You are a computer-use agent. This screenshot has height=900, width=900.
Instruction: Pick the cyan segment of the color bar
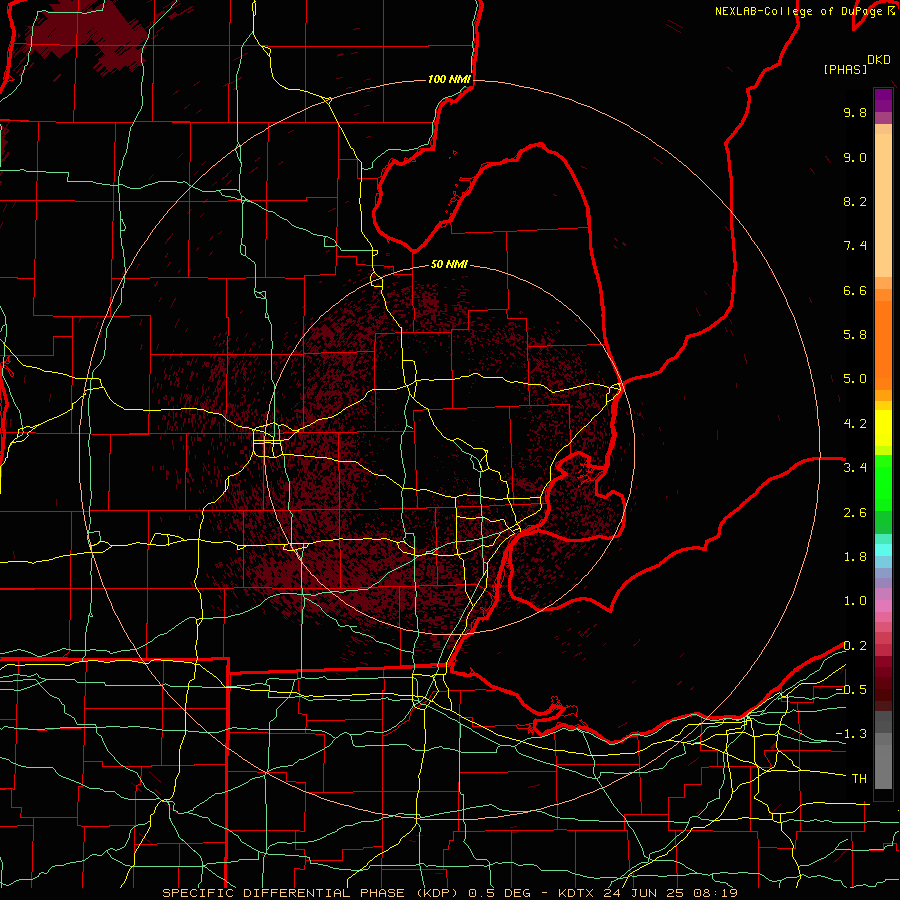(x=883, y=550)
